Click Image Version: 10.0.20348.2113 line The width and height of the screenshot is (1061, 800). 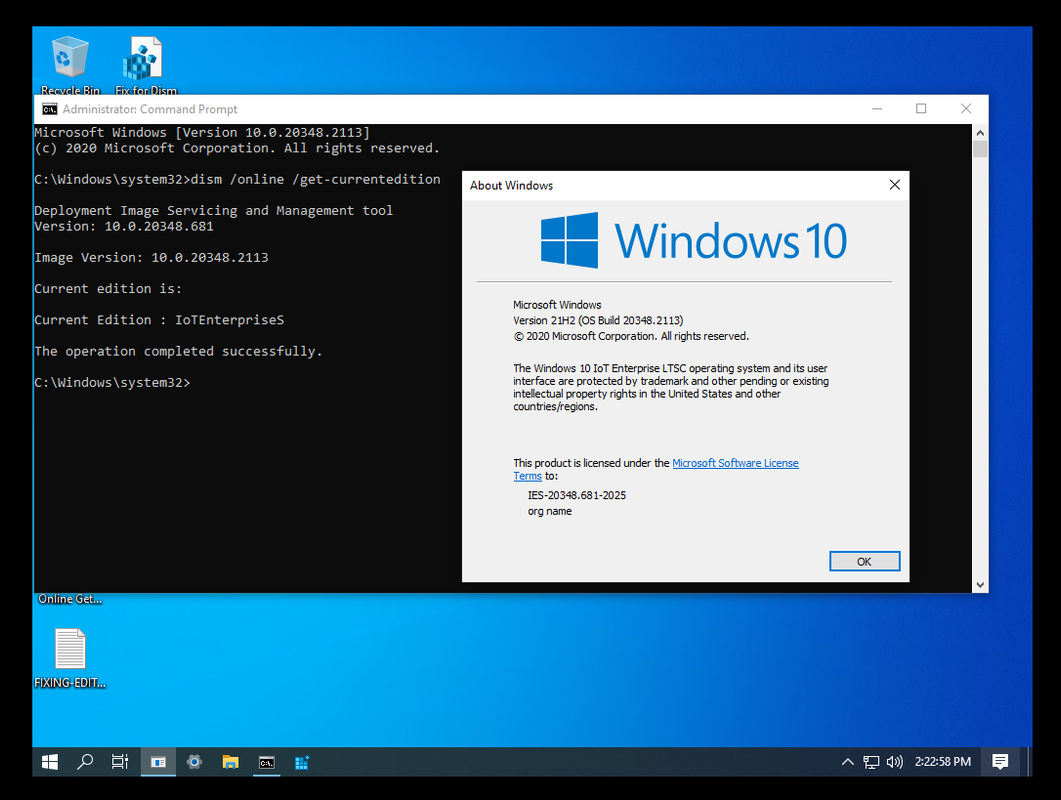click(x=152, y=257)
